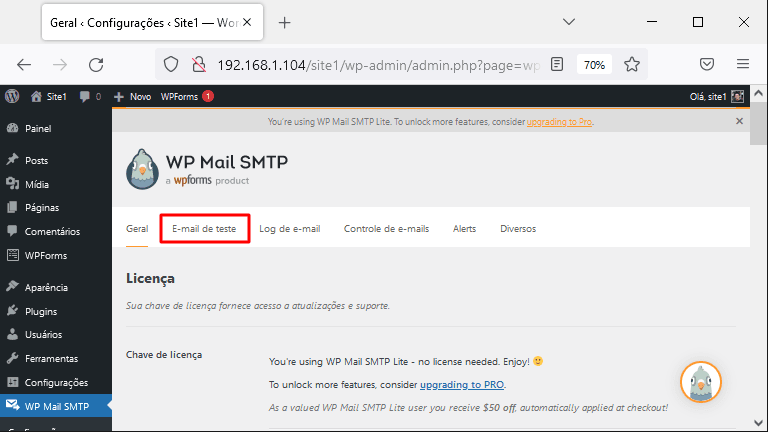
Task: Click the browser forward arrow
Action: pyautogui.click(x=60, y=65)
